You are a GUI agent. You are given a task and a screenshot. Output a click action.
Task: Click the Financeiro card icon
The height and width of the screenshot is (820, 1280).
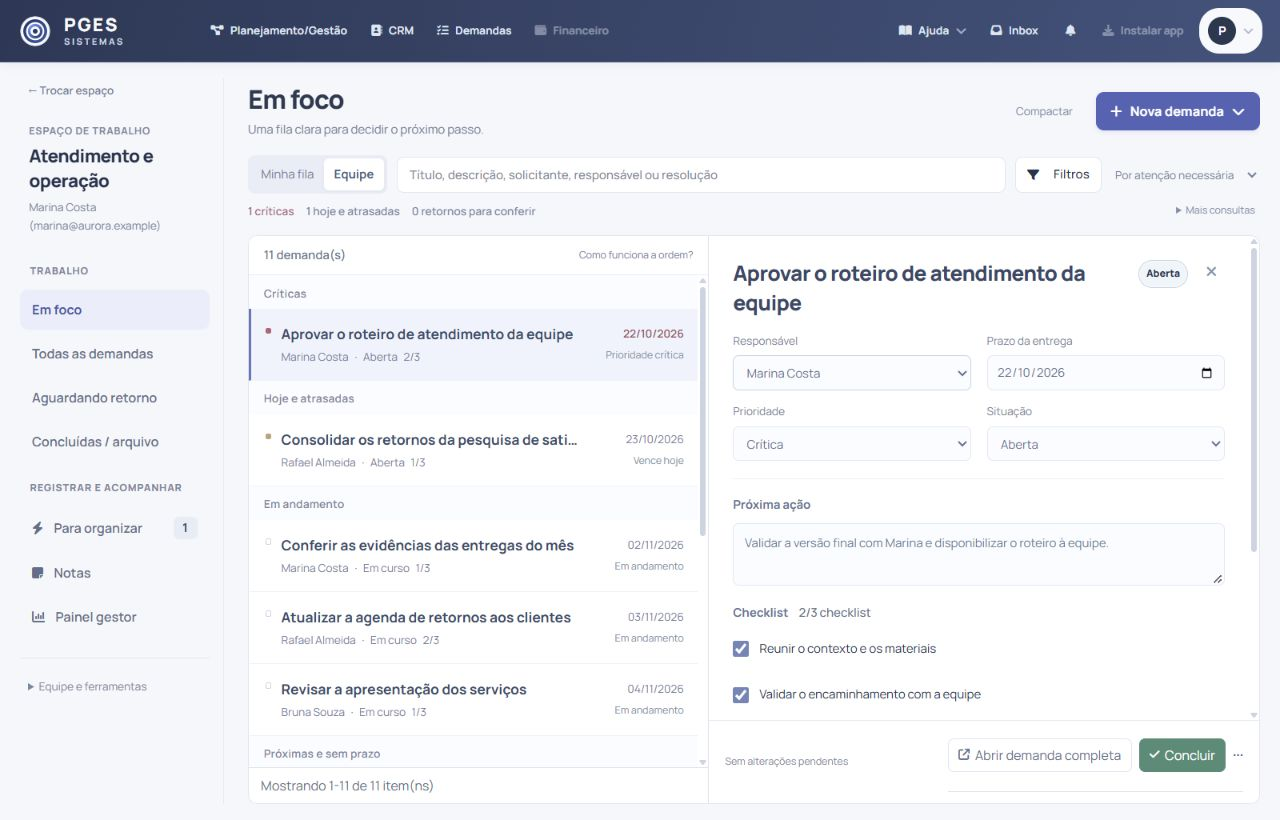(541, 31)
